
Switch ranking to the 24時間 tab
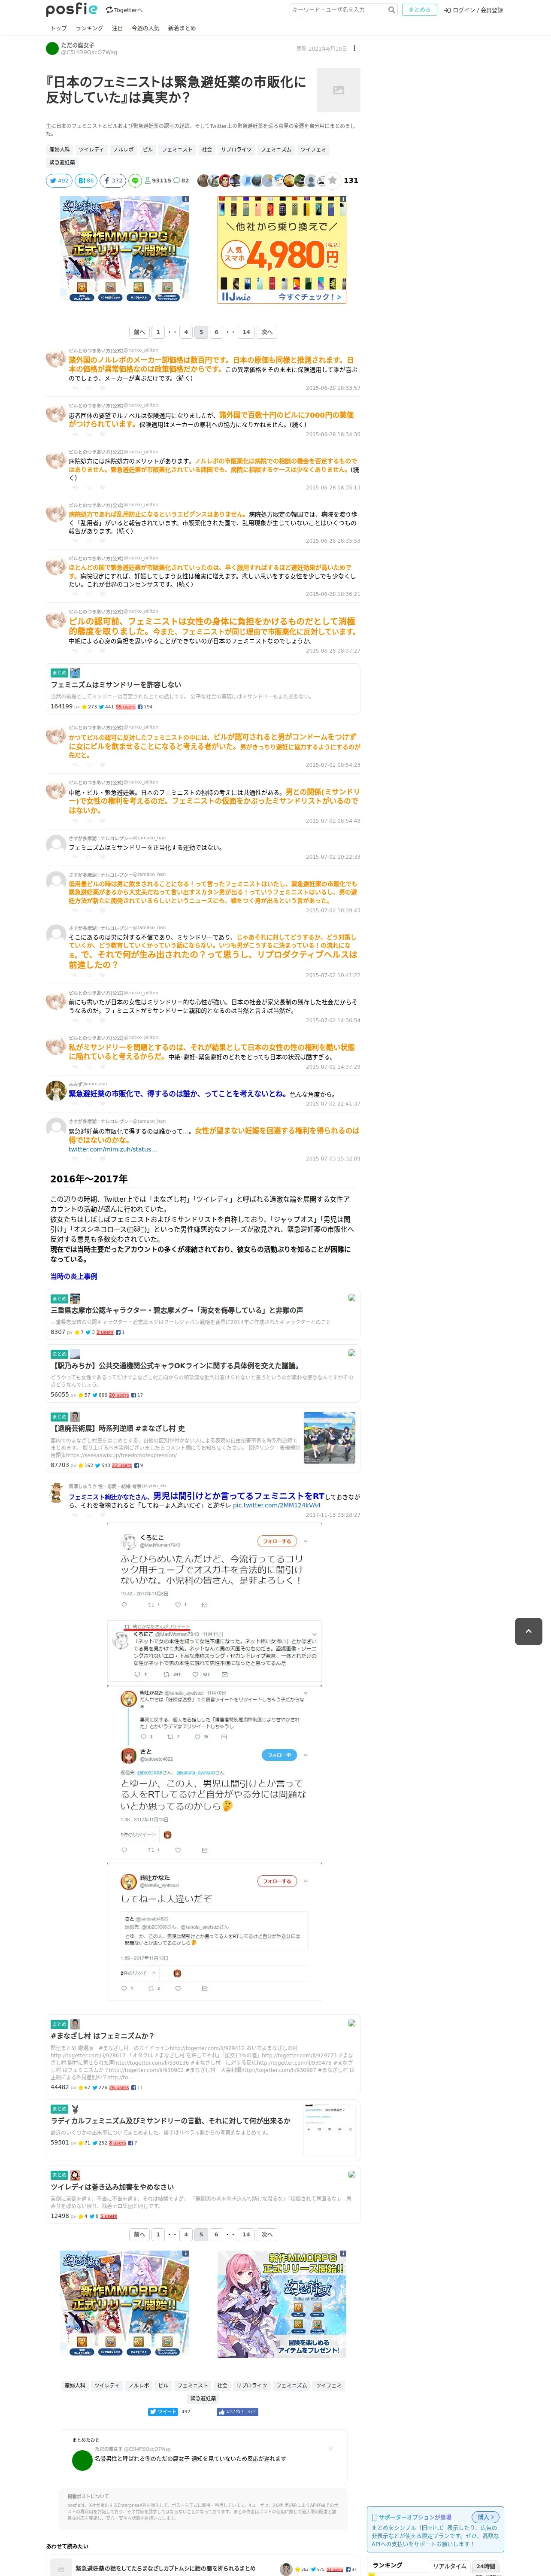coord(486,2566)
